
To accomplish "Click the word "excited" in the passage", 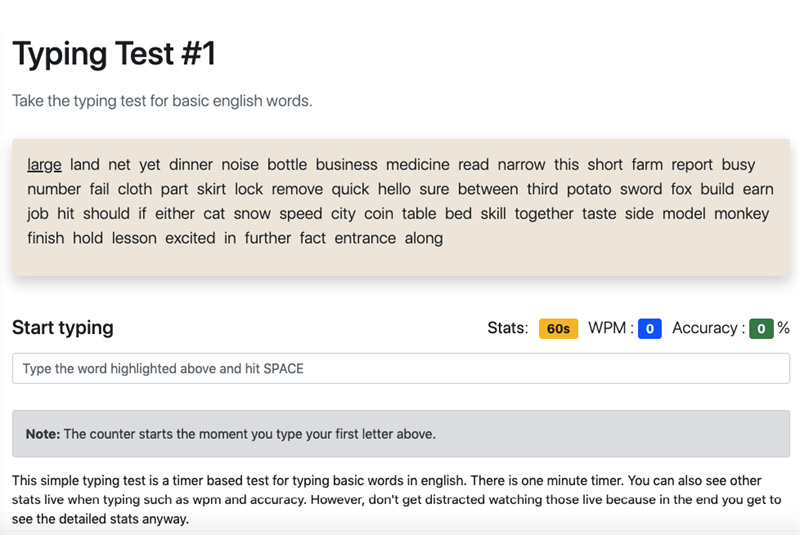I will 190,238.
